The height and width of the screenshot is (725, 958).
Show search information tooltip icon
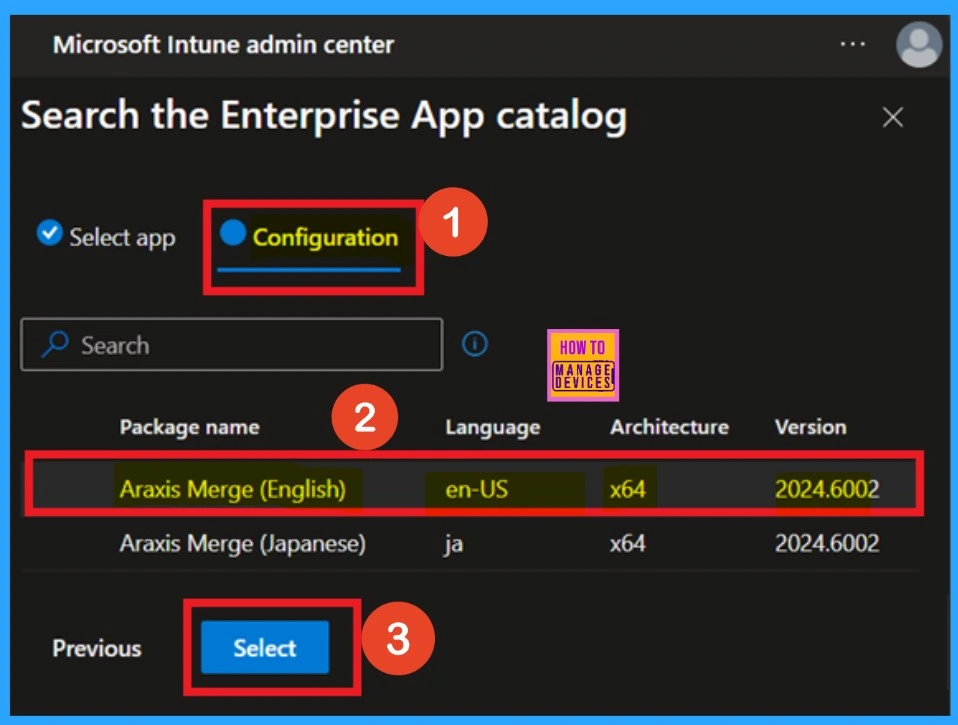coord(475,343)
